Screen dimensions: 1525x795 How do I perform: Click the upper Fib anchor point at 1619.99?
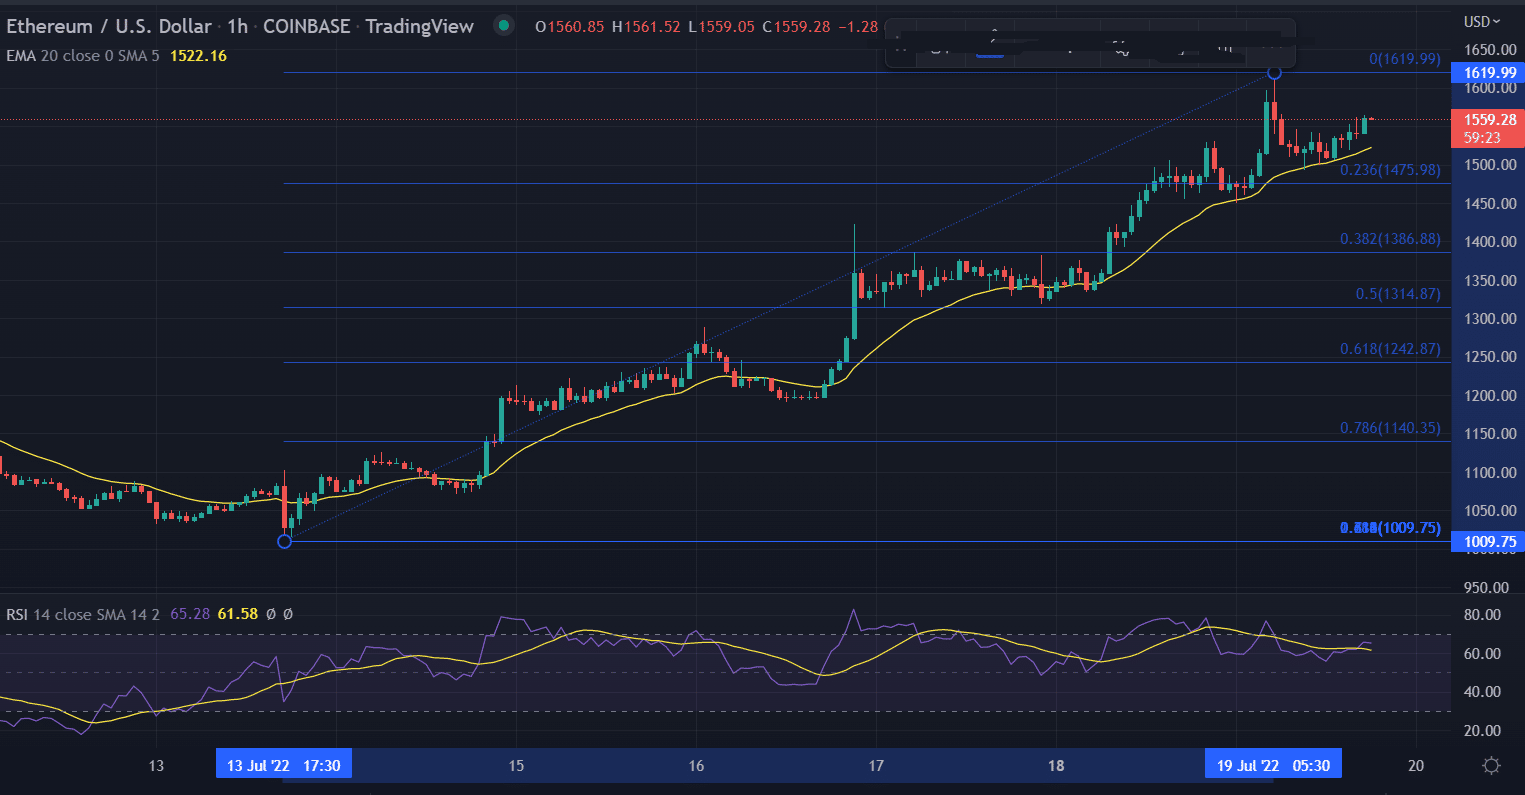pyautogui.click(x=1274, y=72)
